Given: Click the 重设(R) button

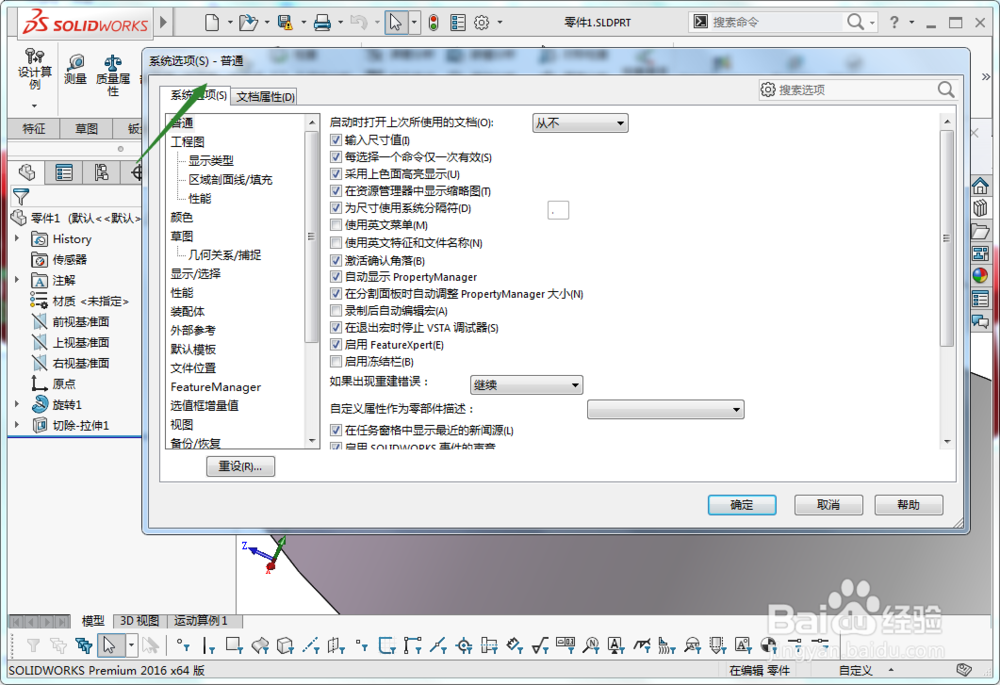Looking at the screenshot, I should (x=239, y=466).
